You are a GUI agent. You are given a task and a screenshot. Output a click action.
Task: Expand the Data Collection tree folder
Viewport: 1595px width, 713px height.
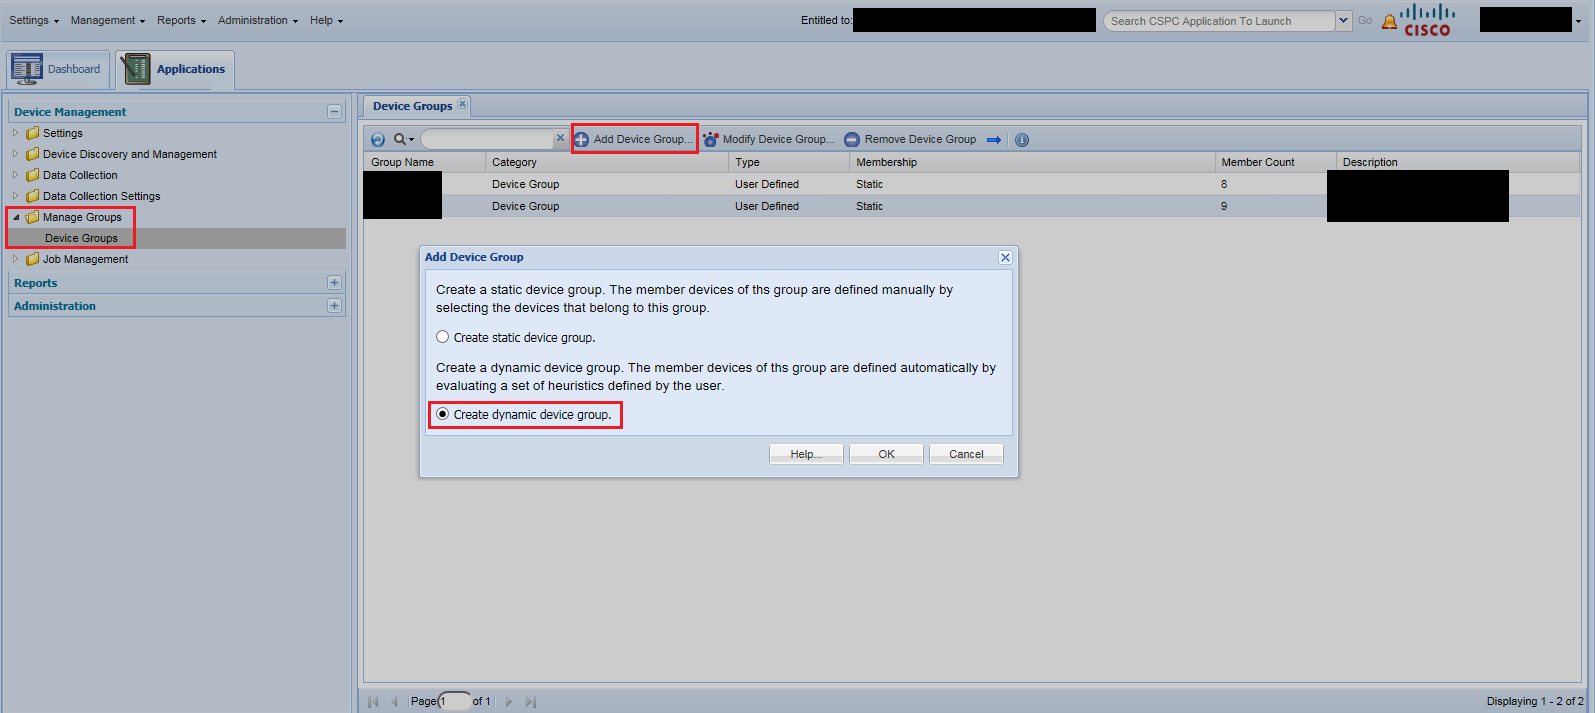(x=15, y=175)
